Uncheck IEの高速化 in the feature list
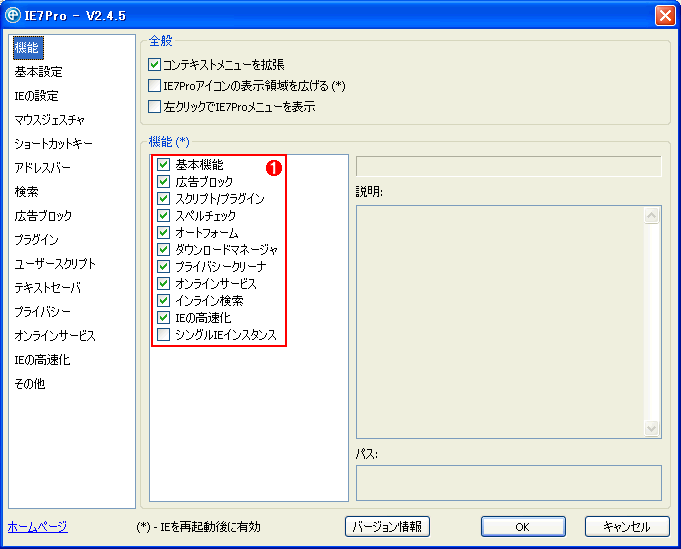Screen dimensions: 681x549 tap(163, 317)
